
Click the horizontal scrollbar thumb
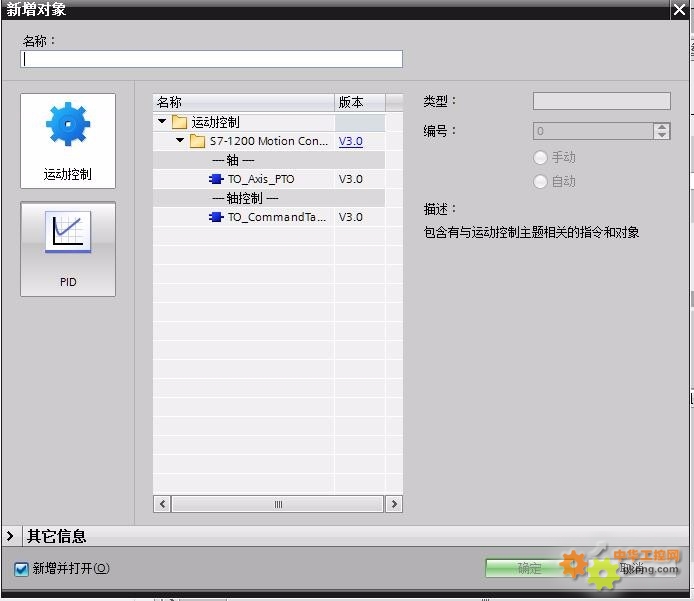[x=278, y=504]
